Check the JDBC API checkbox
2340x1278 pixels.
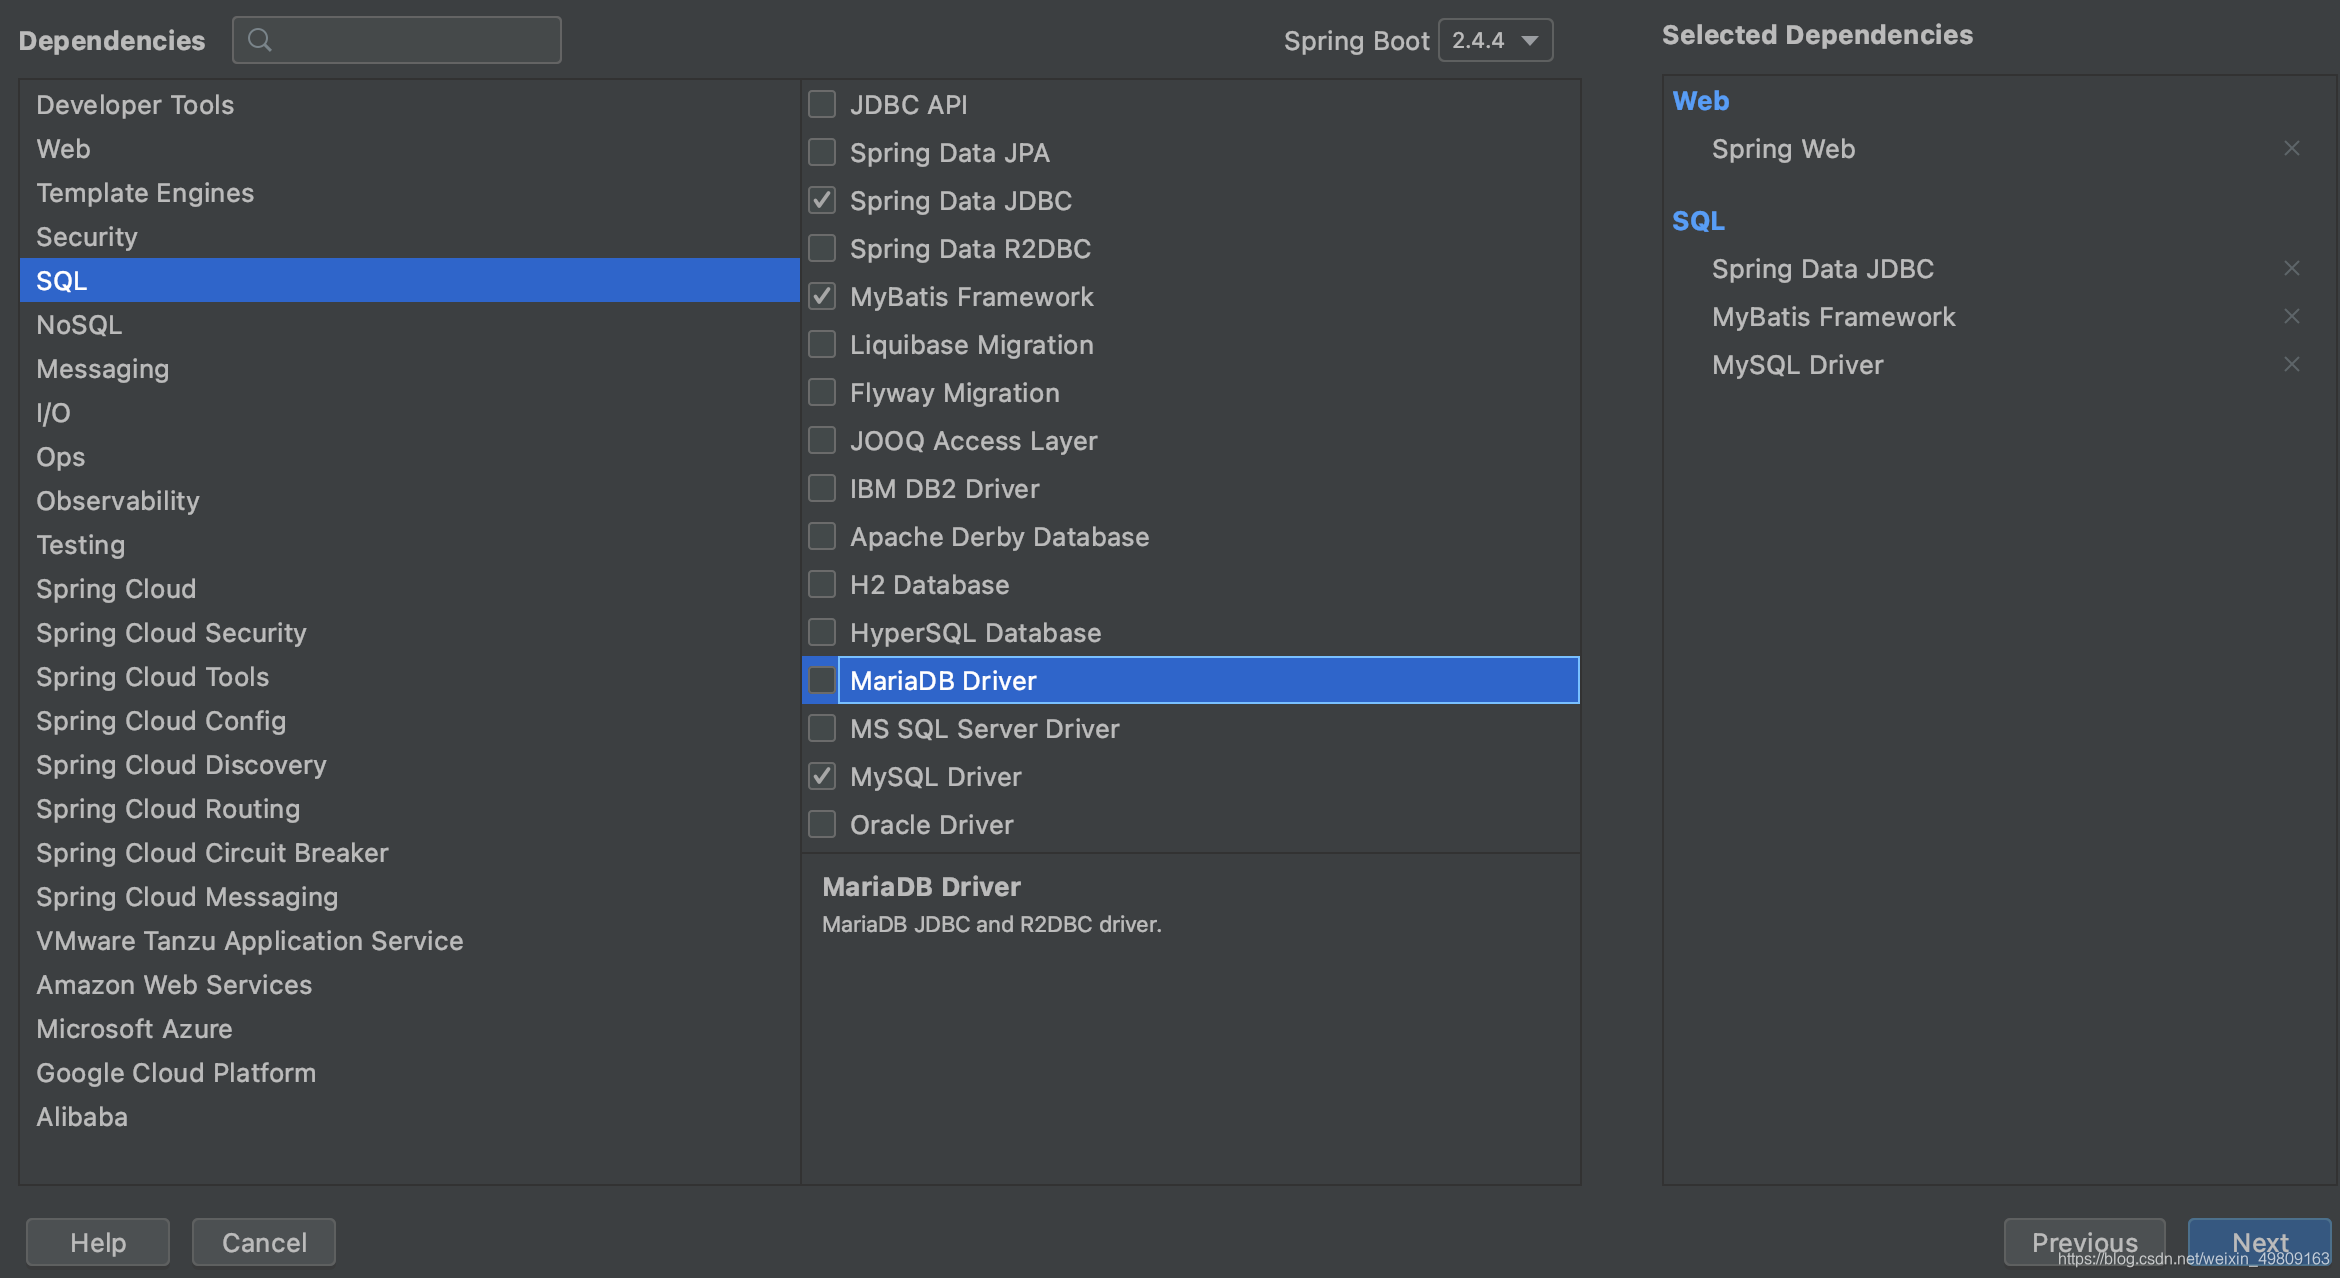pyautogui.click(x=822, y=104)
